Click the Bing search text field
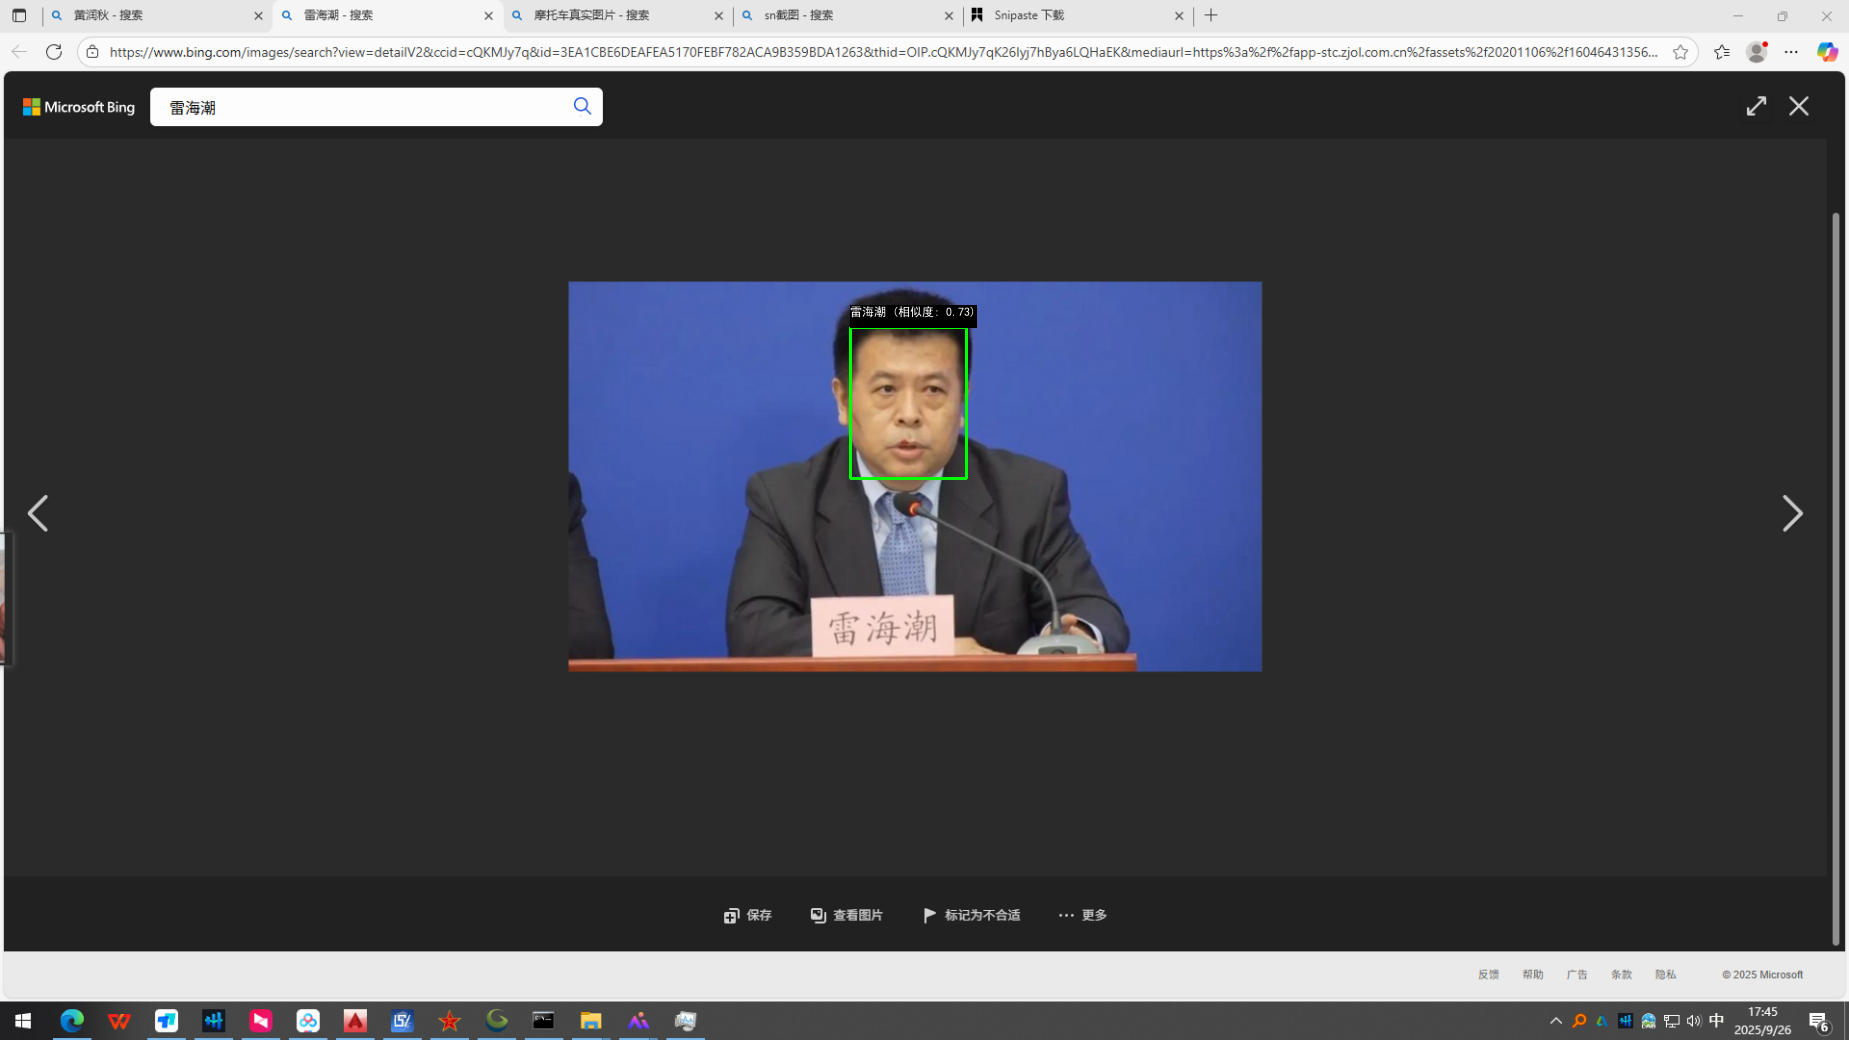Screen dimensions: 1849x1040 click(x=360, y=107)
